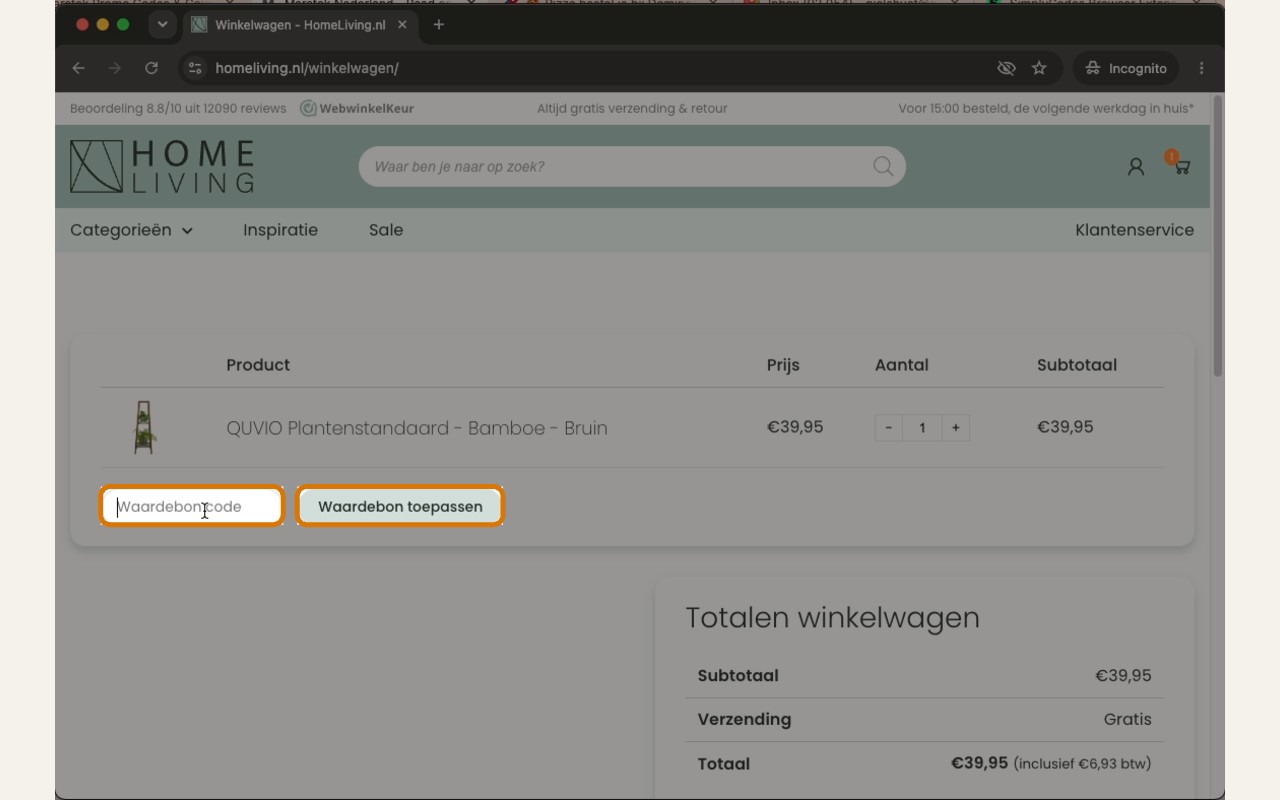Open the Sale menu item
1280x800 pixels.
[x=386, y=230]
